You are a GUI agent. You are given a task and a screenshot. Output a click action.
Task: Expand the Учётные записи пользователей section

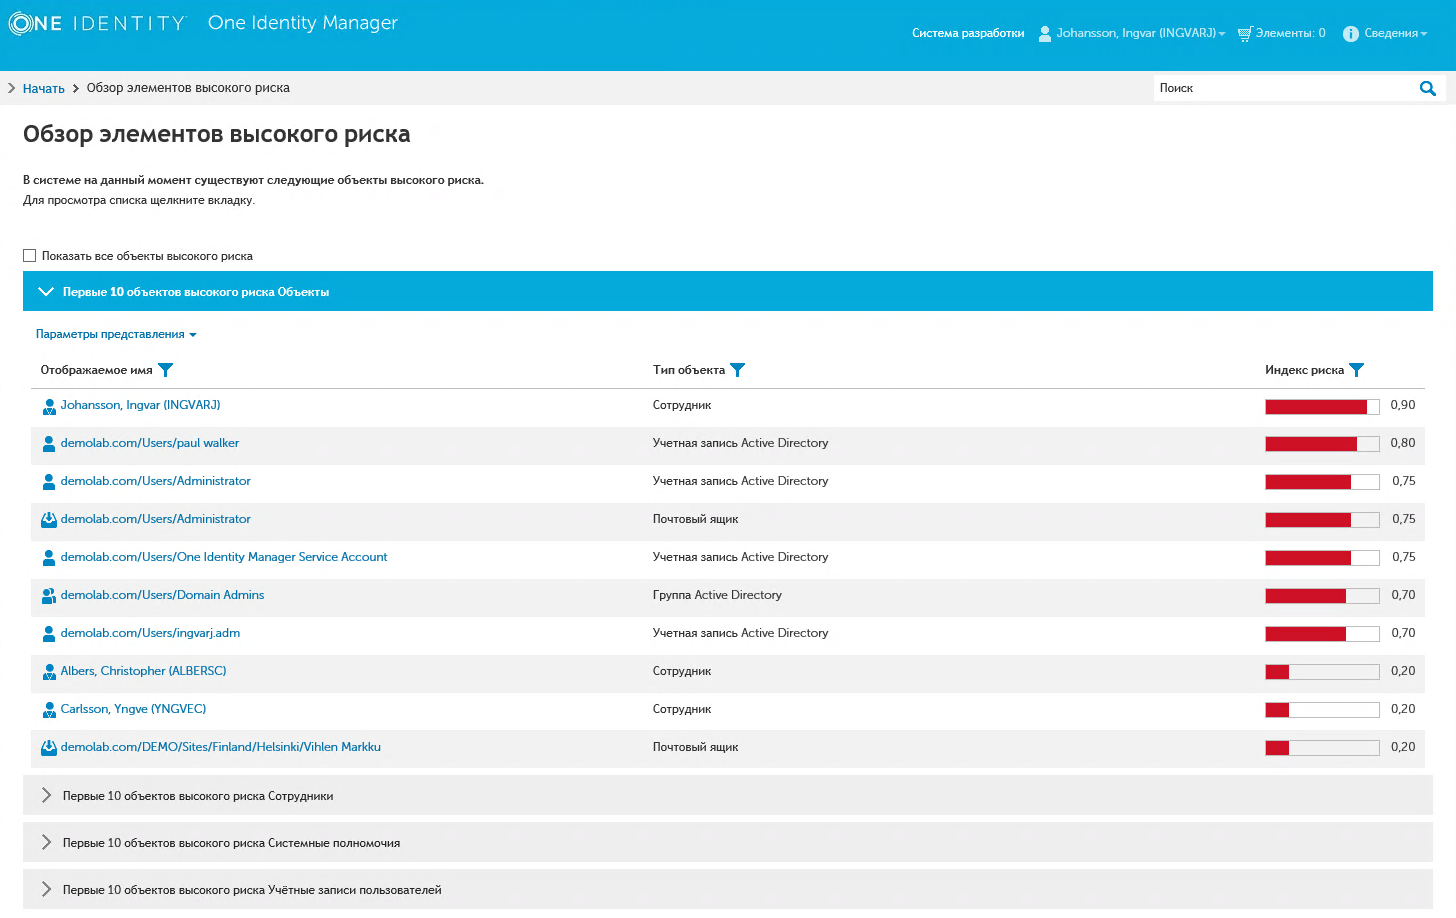[727, 889]
